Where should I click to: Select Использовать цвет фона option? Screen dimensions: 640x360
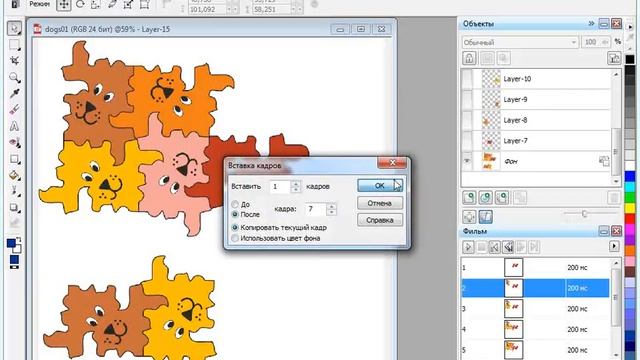pyautogui.click(x=235, y=238)
